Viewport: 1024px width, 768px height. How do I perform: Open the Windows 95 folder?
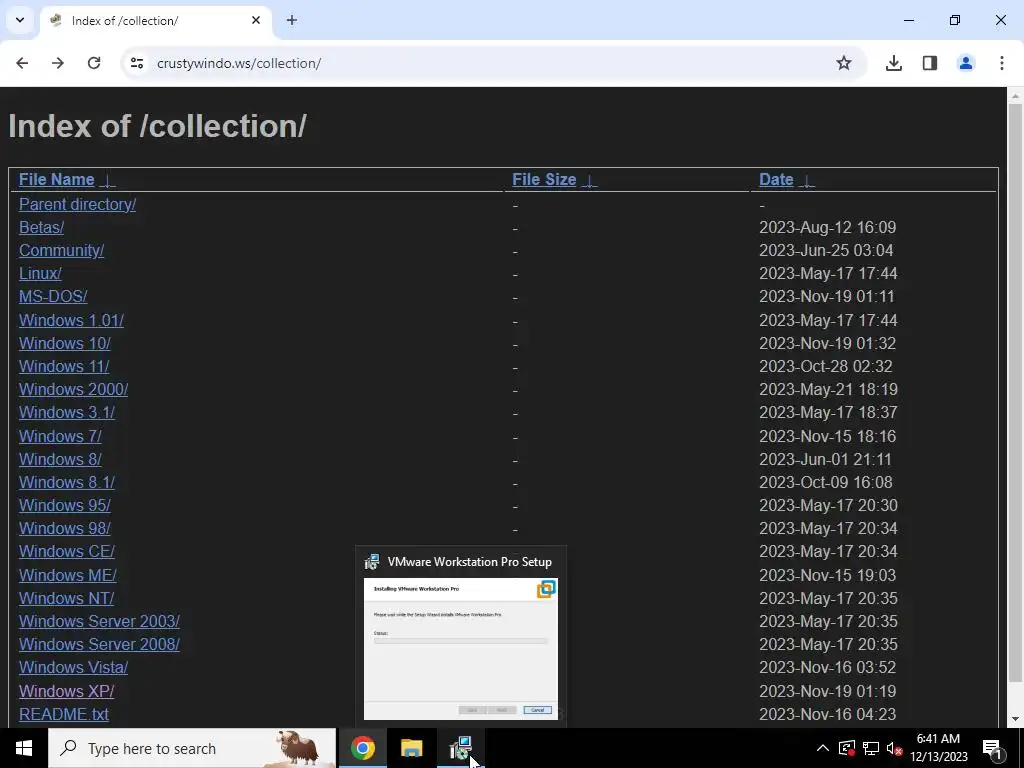tap(65, 505)
